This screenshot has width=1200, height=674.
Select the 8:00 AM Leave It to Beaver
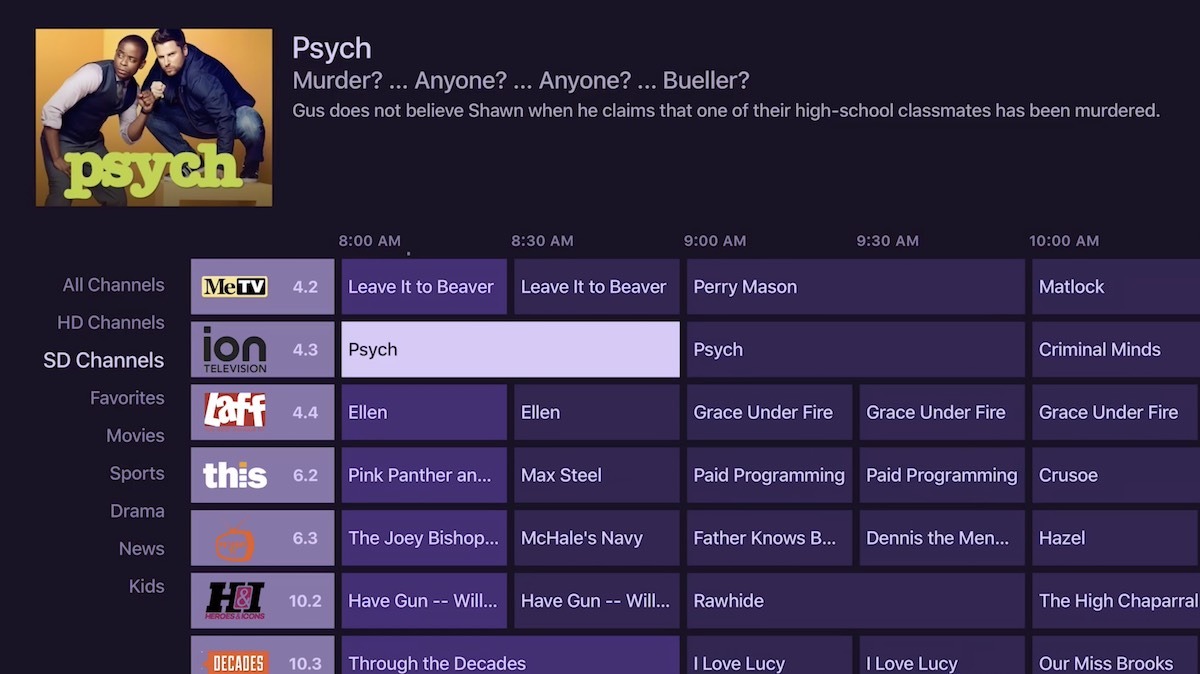[x=424, y=287]
